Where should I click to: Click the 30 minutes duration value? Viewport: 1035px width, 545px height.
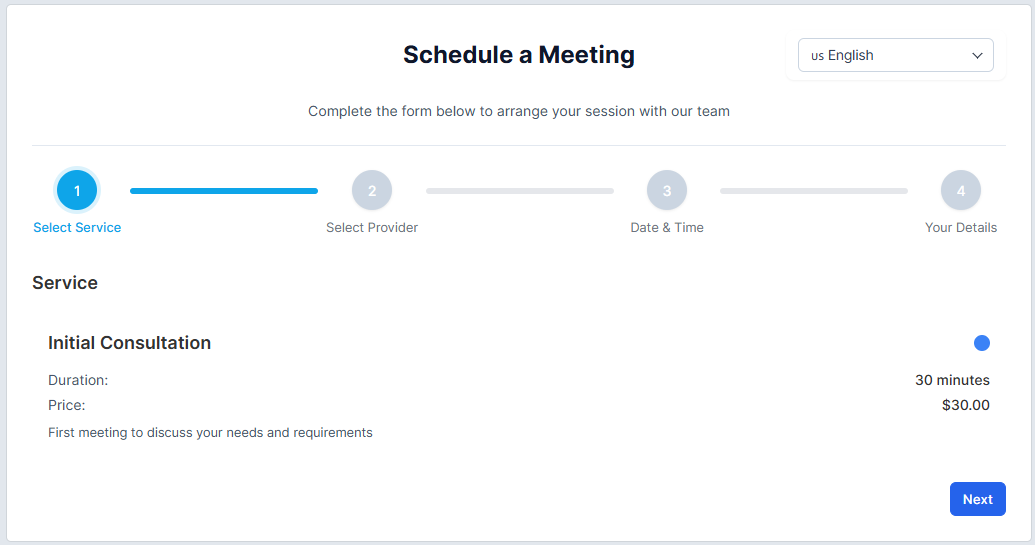[x=952, y=380]
